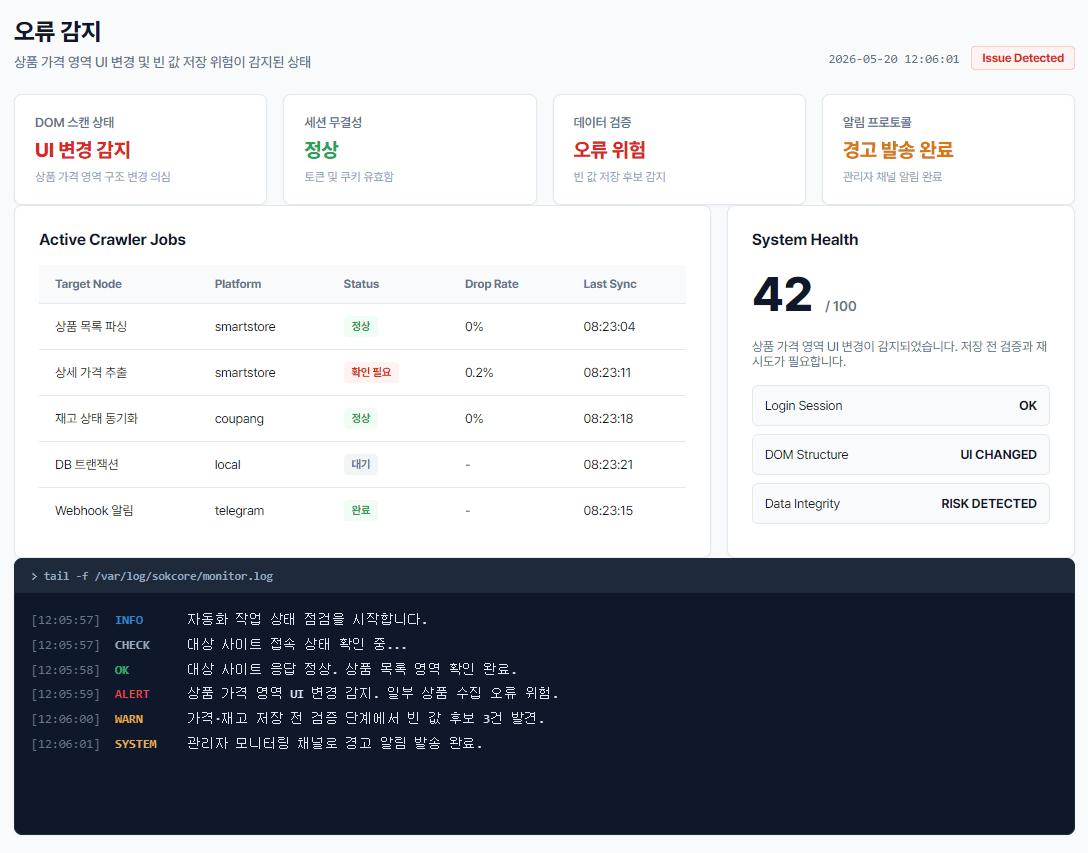Select the DB 트랜잭션 job name
The width and height of the screenshot is (1088, 853).
tap(87, 464)
